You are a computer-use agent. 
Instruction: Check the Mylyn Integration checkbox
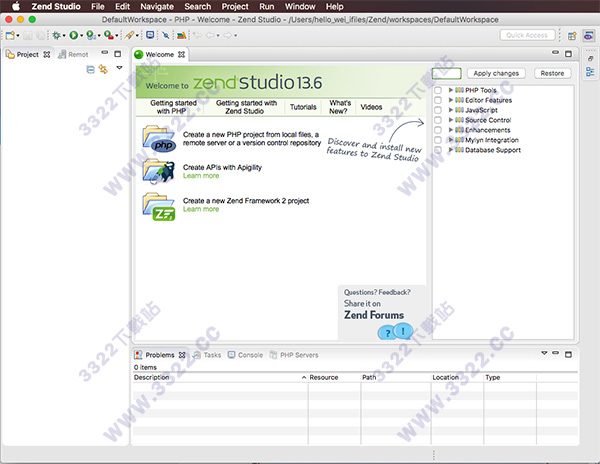point(438,140)
